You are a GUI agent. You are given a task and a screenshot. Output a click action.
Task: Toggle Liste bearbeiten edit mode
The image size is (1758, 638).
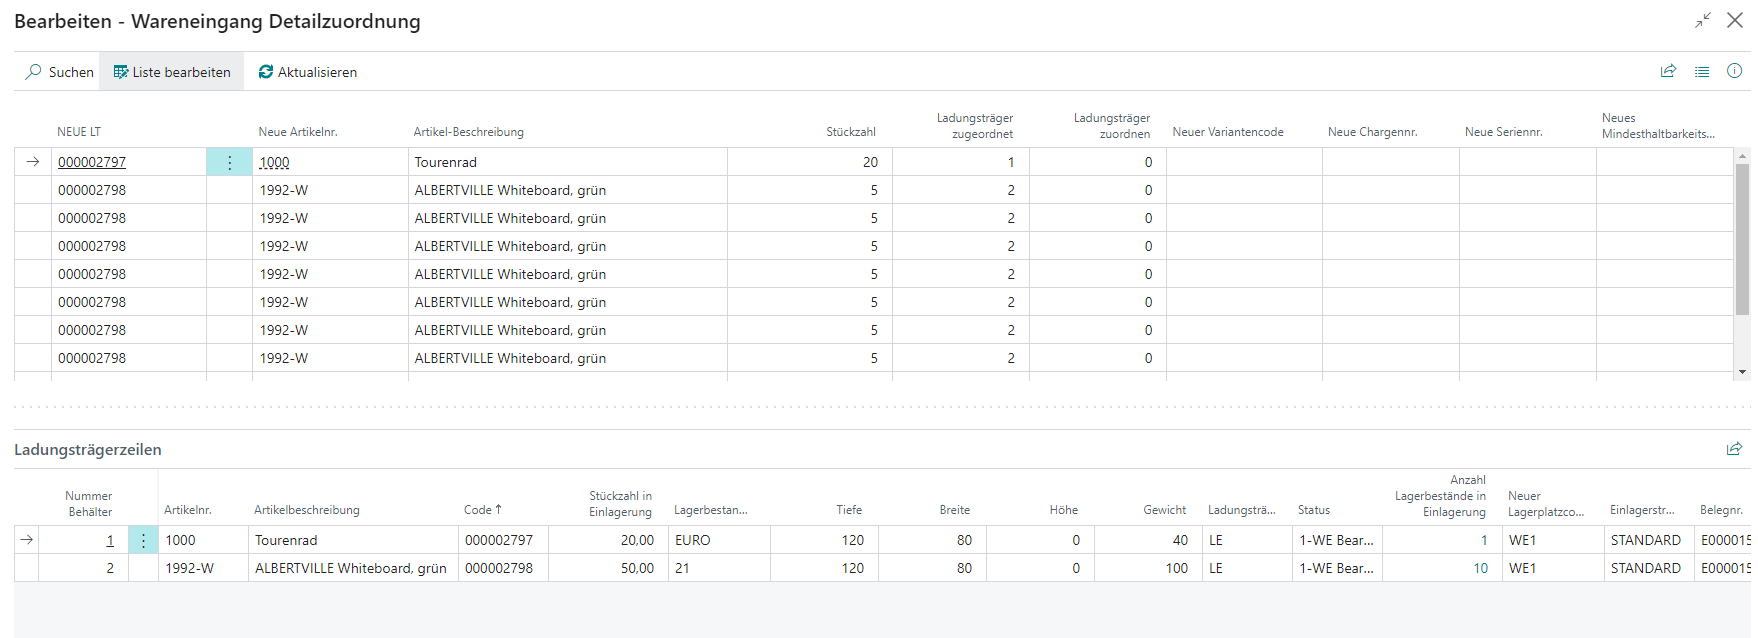pyautogui.click(x=171, y=72)
